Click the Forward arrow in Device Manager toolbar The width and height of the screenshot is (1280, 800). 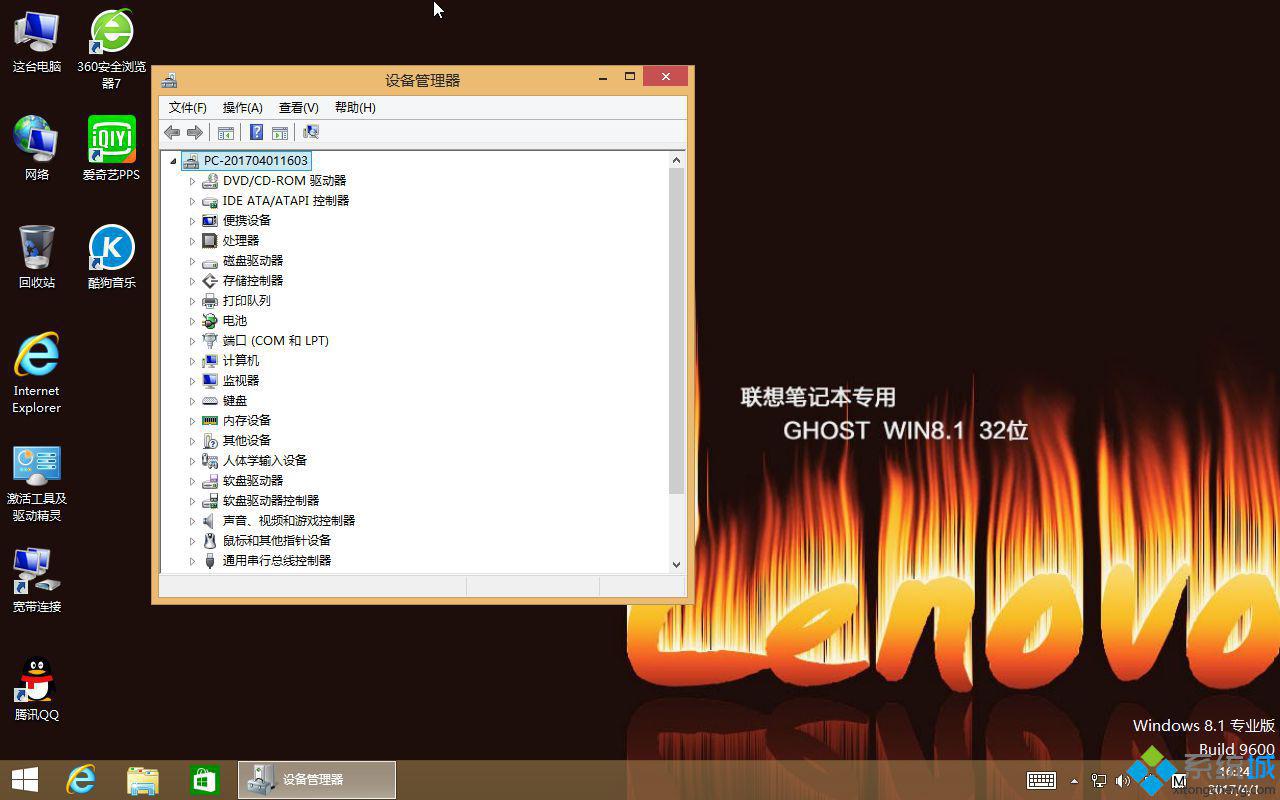195,132
